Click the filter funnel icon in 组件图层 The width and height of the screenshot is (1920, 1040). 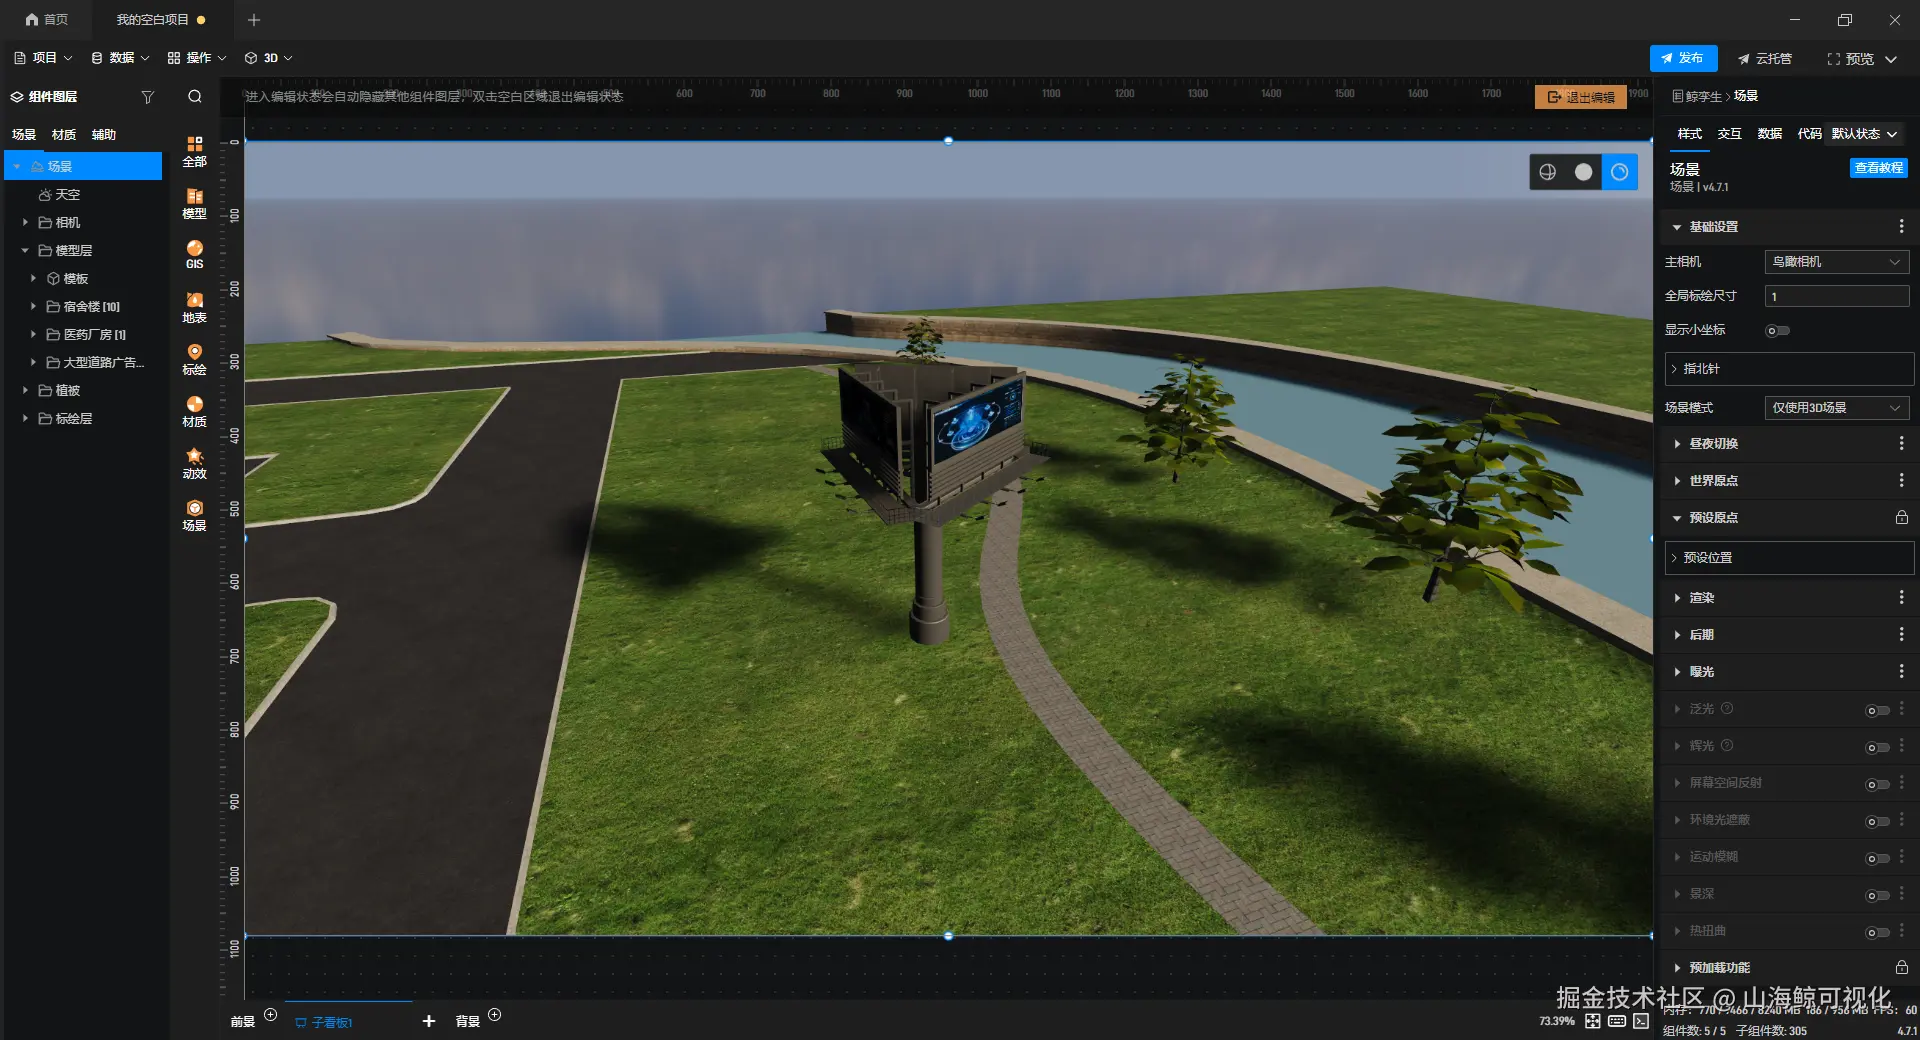(148, 97)
